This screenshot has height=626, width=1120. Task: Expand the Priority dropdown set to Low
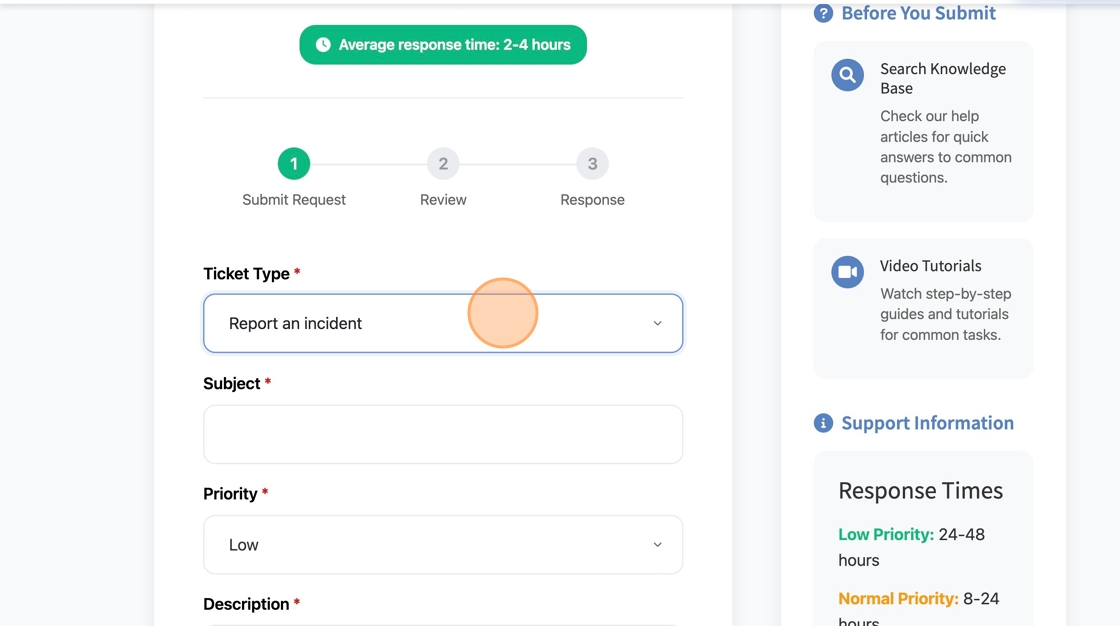click(x=442, y=545)
